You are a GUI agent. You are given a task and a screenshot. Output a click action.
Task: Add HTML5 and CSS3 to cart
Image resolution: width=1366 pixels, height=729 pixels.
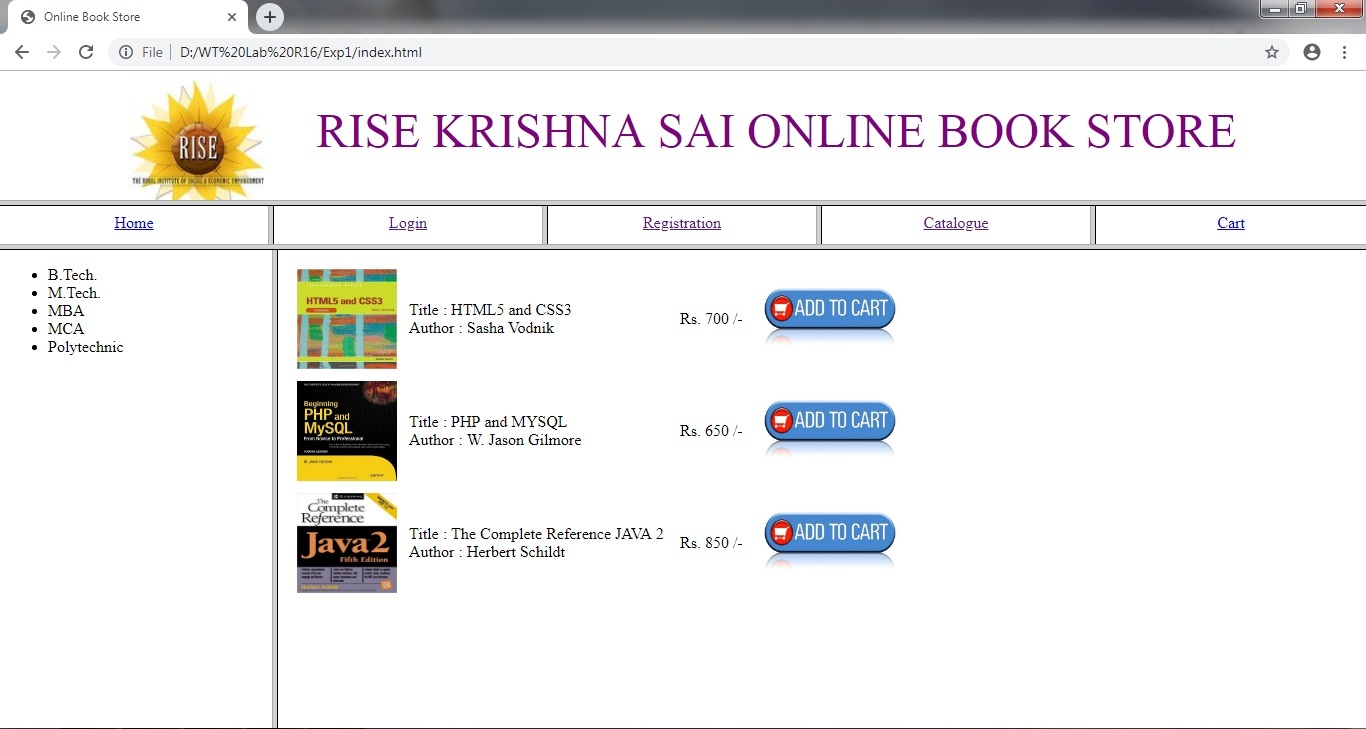click(x=829, y=308)
